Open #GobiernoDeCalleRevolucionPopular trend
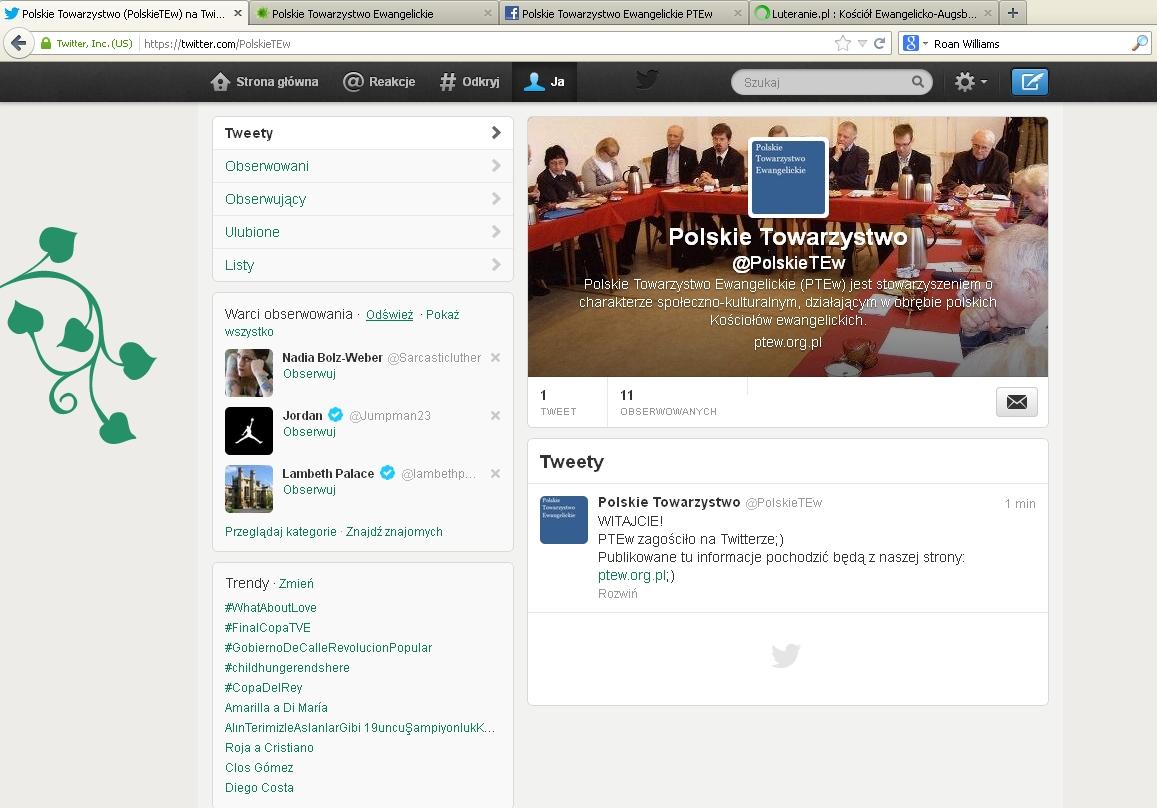The height and width of the screenshot is (808, 1157). [328, 648]
